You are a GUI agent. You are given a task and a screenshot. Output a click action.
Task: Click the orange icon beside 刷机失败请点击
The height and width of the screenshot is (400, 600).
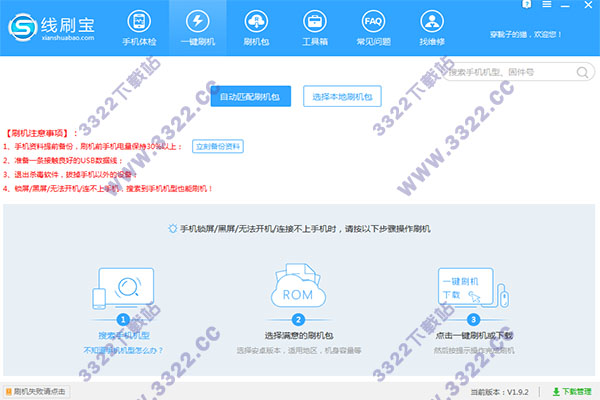click(8, 392)
